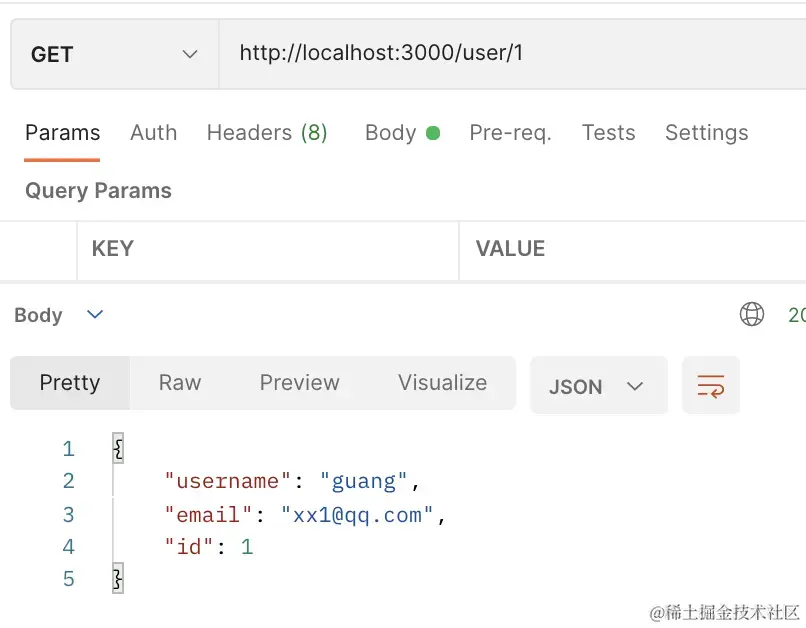The image size is (806, 628).
Task: Click the request URL input field
Action: coord(510,54)
